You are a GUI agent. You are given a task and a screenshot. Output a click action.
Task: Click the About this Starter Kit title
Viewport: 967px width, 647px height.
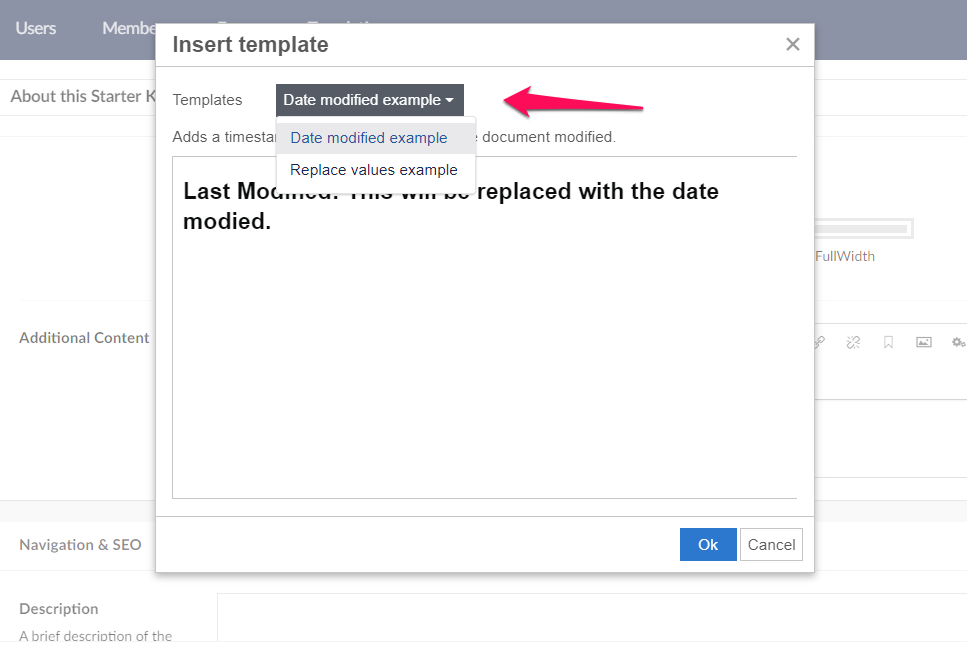83,96
